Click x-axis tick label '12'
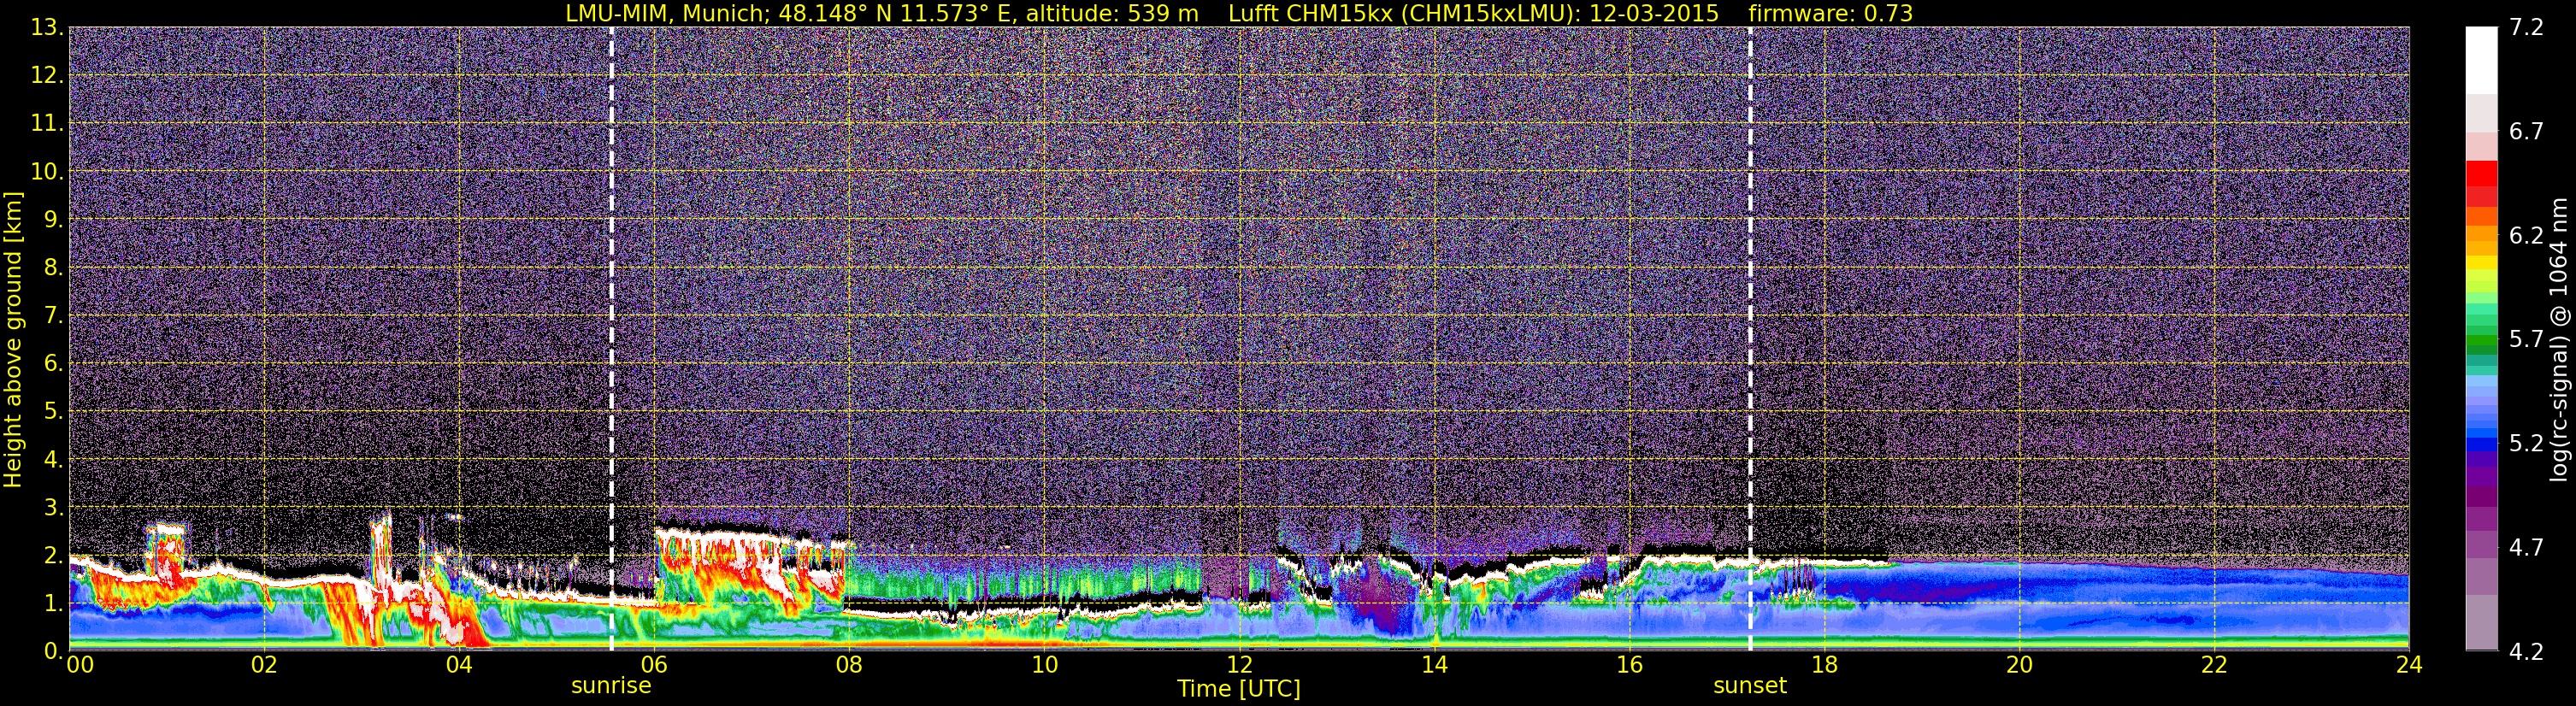 tap(1239, 665)
